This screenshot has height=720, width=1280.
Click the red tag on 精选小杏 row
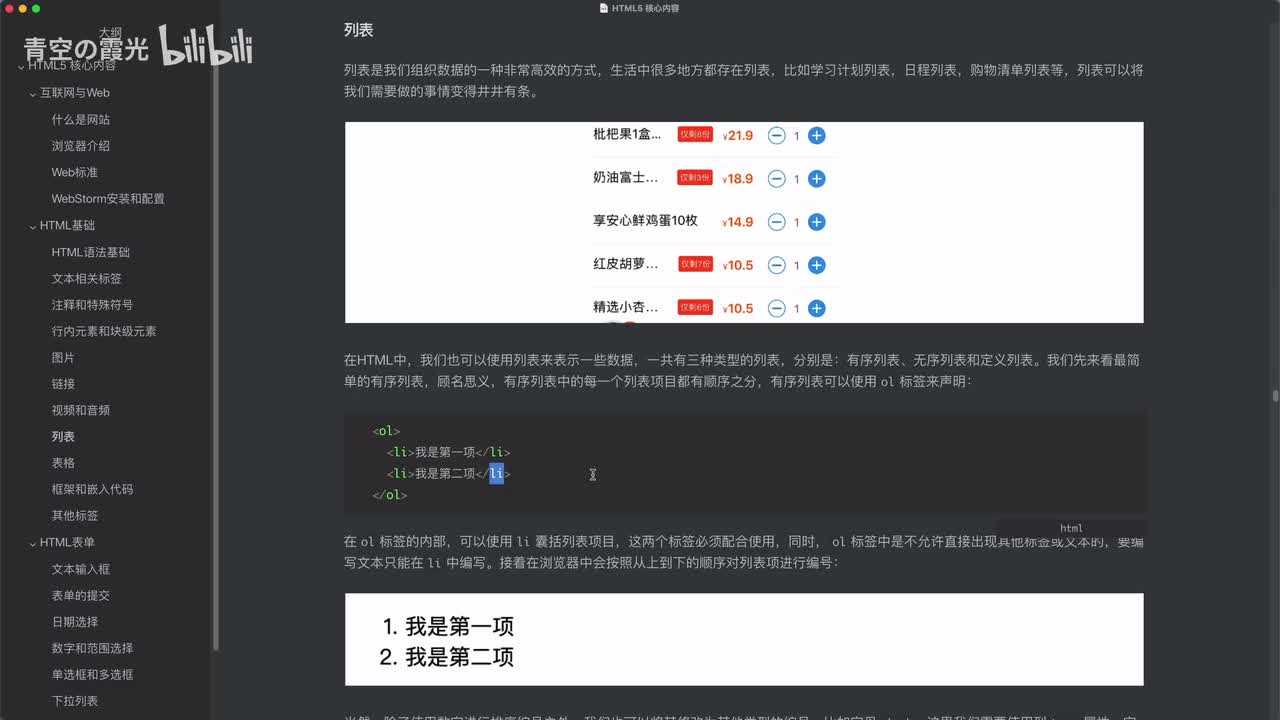click(x=695, y=307)
